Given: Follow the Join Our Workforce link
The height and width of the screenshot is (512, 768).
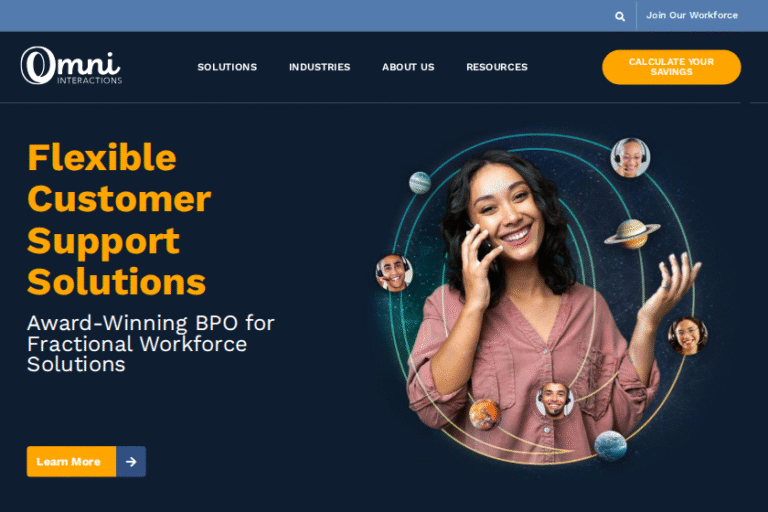Looking at the screenshot, I should click(x=692, y=15).
